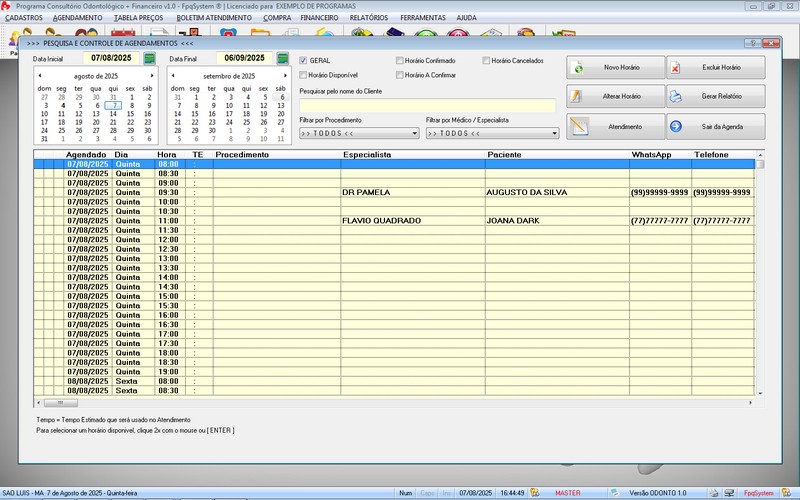Advance to next month in setembro calendar

pos(287,76)
